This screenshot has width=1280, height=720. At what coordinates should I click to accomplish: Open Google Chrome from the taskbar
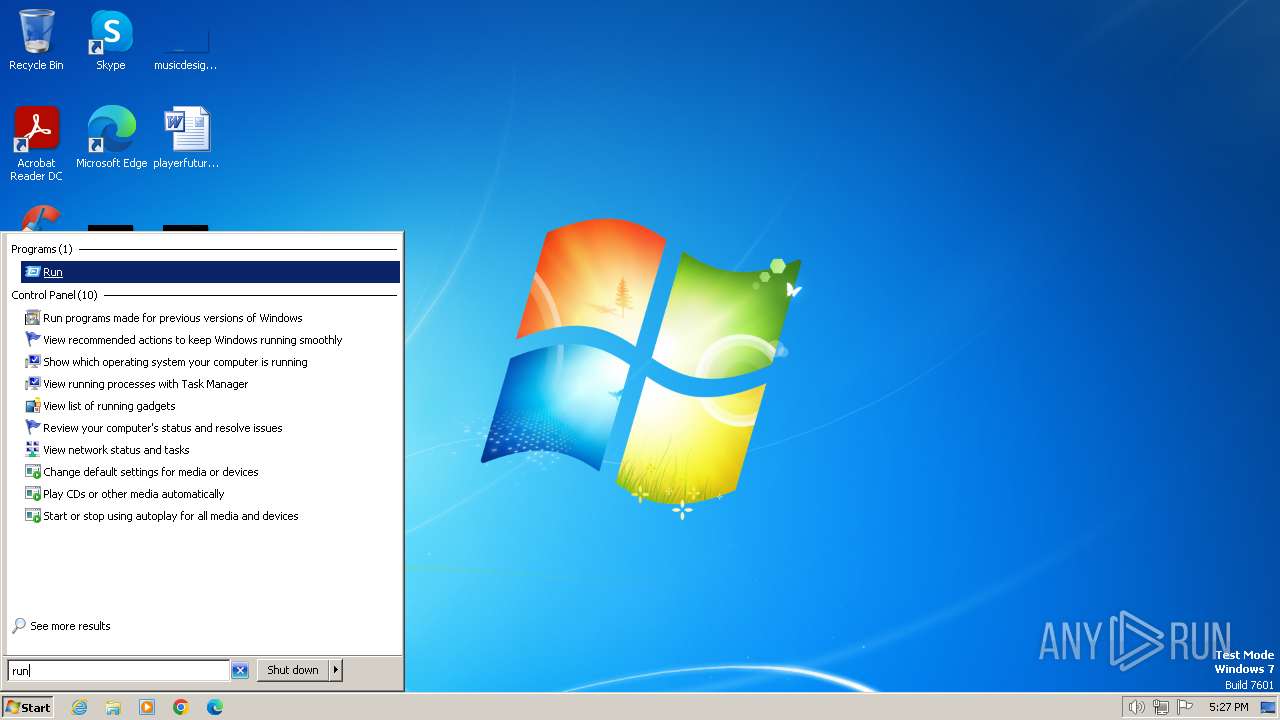[x=181, y=707]
